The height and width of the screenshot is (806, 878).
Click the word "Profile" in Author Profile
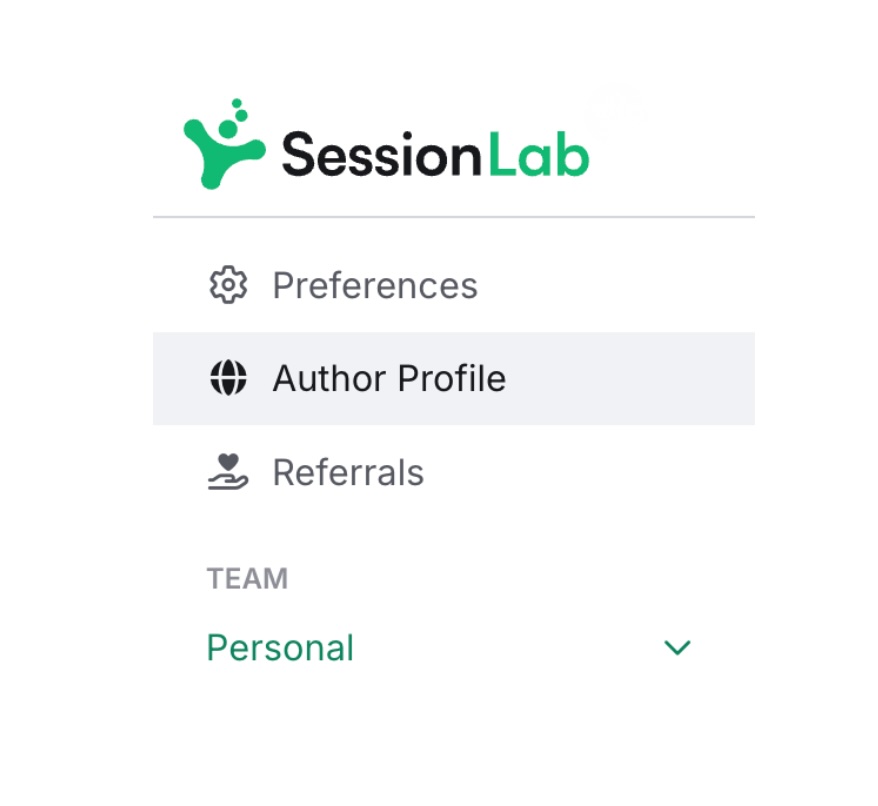click(x=452, y=379)
